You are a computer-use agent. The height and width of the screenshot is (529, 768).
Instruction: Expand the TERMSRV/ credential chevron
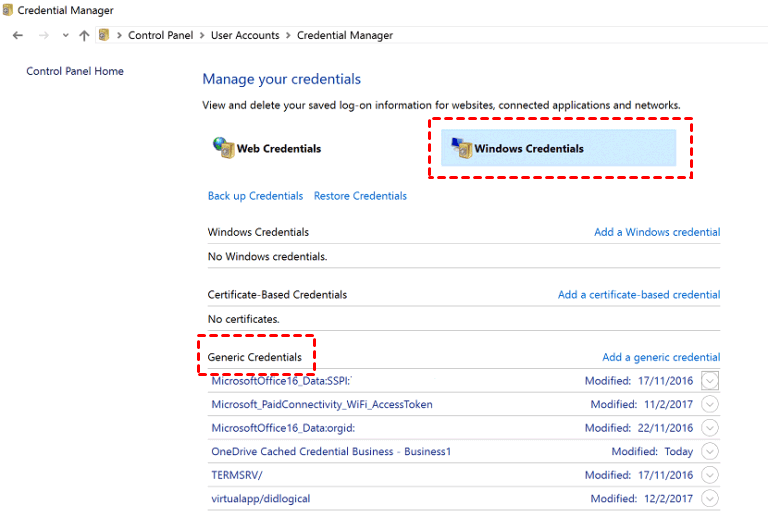[x=710, y=475]
